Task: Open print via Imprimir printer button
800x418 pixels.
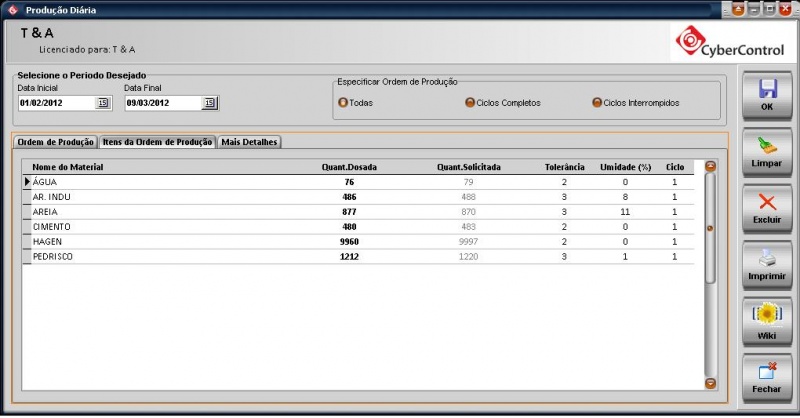Action: click(x=767, y=263)
